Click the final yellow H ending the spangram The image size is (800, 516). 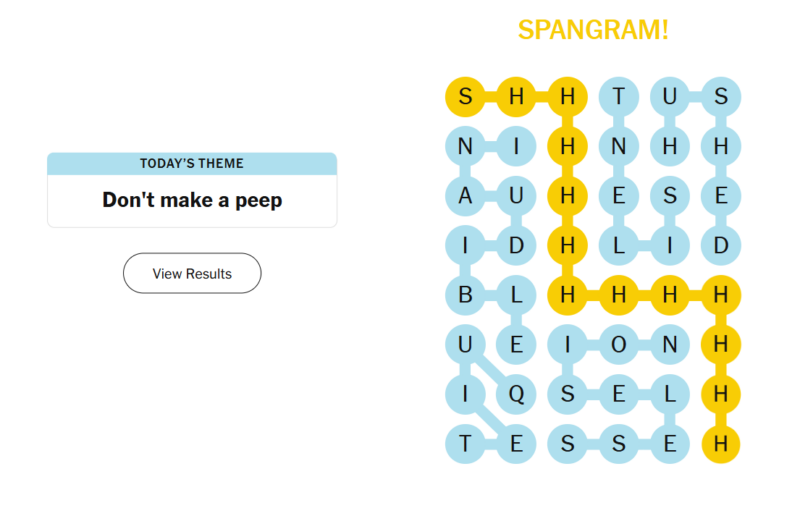(721, 444)
